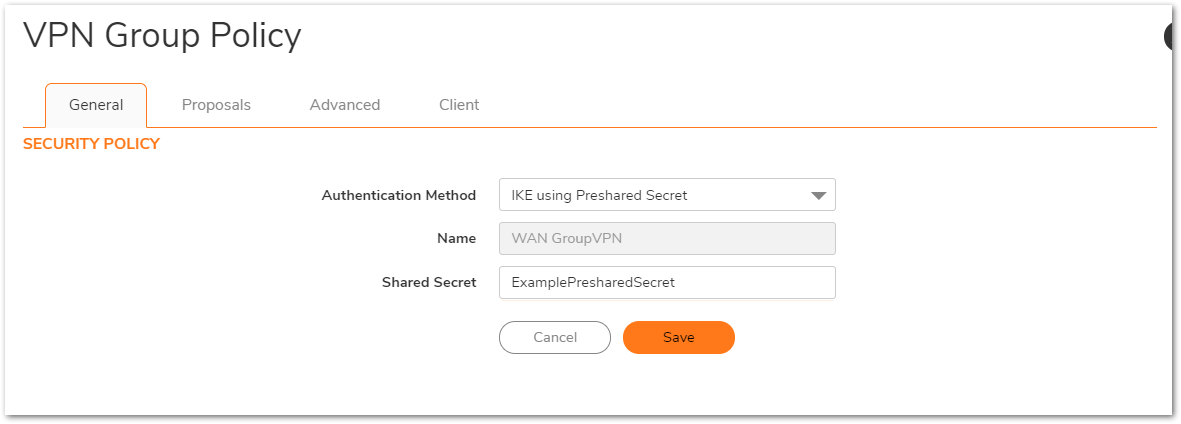This screenshot has width=1181, height=424.
Task: Open the Proposals tab
Action: tap(216, 105)
